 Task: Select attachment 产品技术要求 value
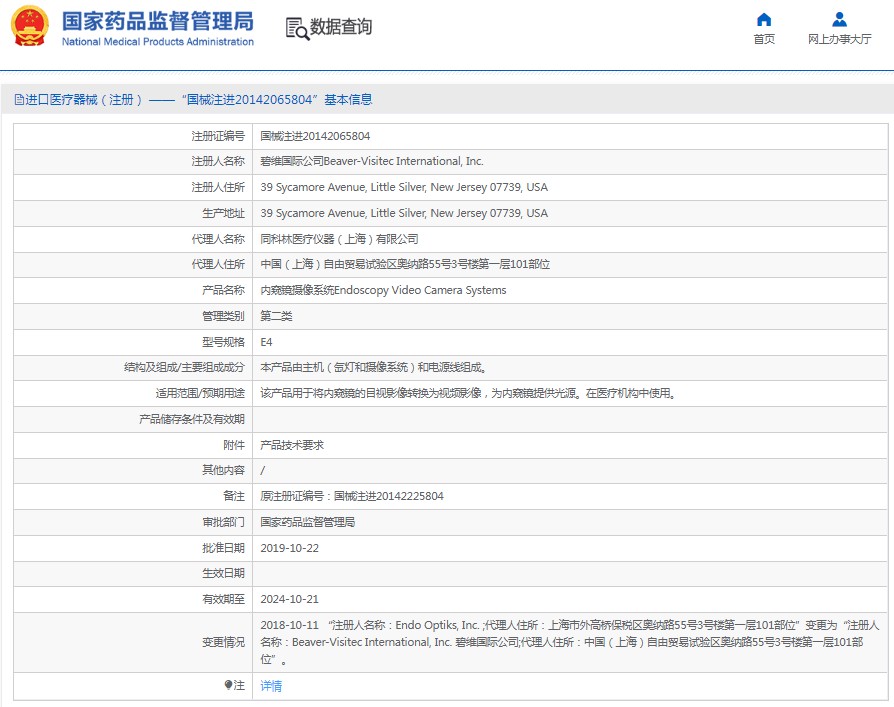pyautogui.click(x=292, y=445)
